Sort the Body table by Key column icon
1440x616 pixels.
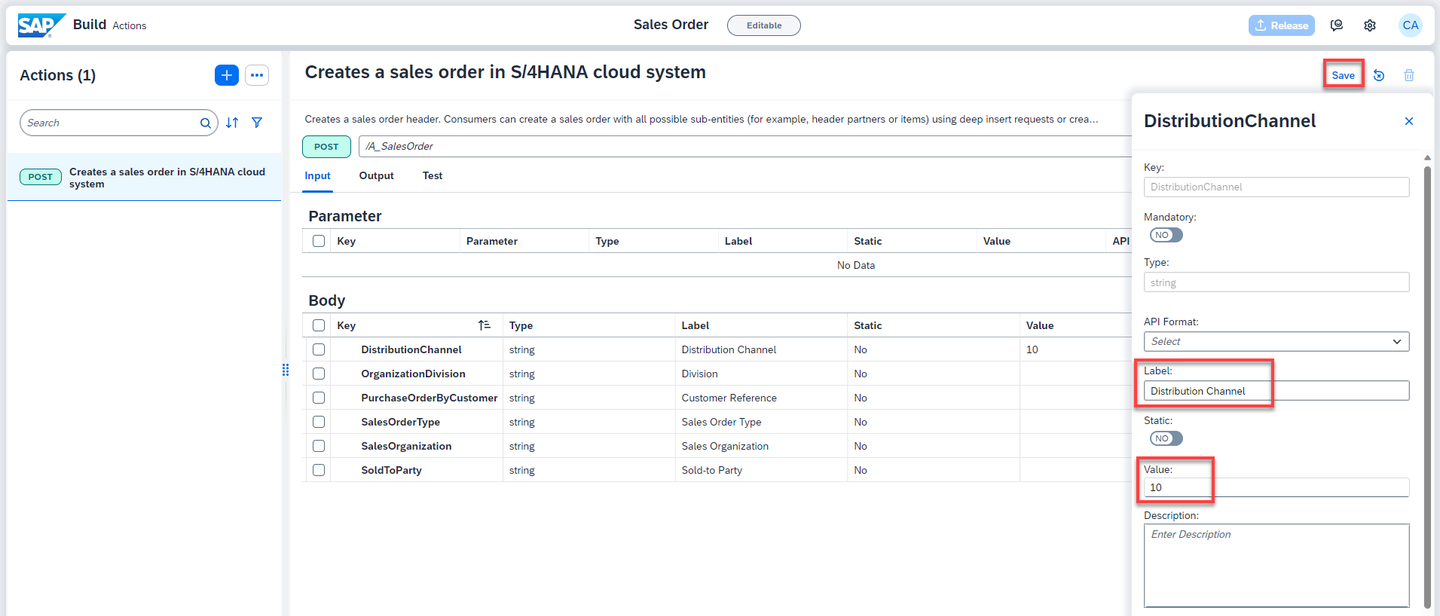coord(484,325)
